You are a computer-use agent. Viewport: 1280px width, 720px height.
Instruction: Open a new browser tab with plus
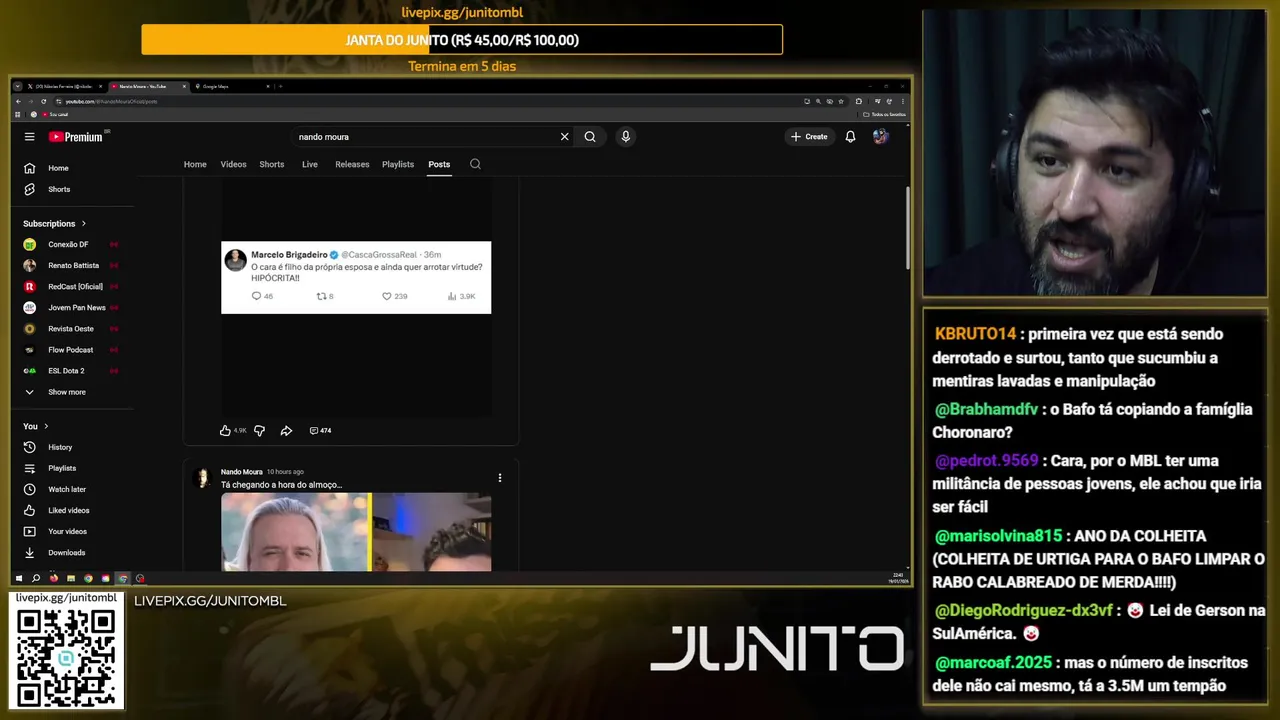click(280, 87)
